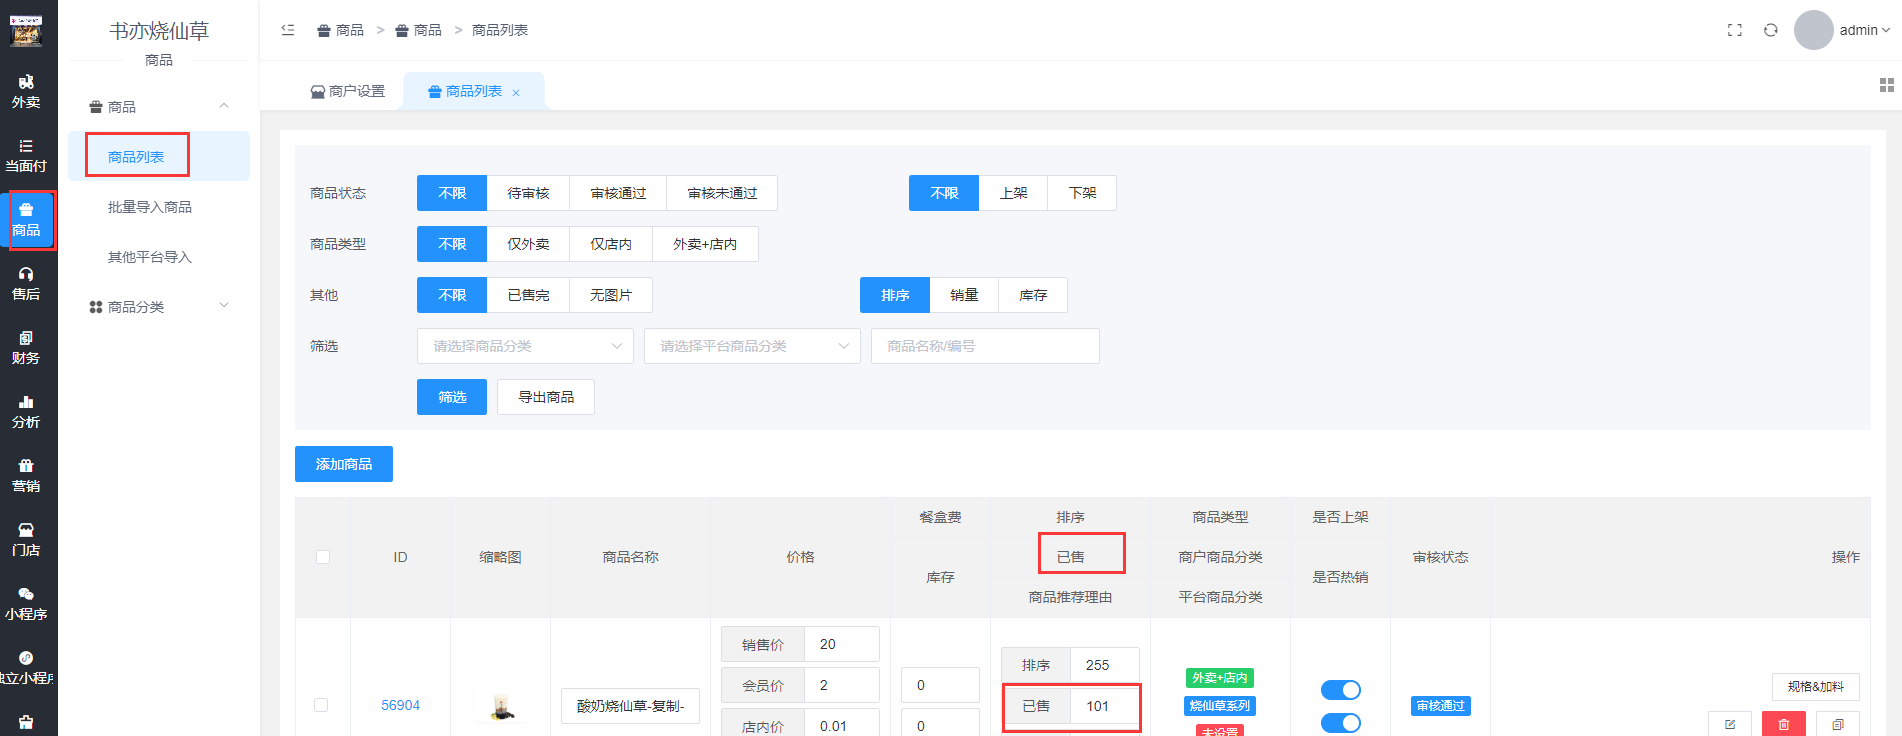Open the 小程序 sidebar section
The image size is (1902, 736).
(x=26, y=604)
